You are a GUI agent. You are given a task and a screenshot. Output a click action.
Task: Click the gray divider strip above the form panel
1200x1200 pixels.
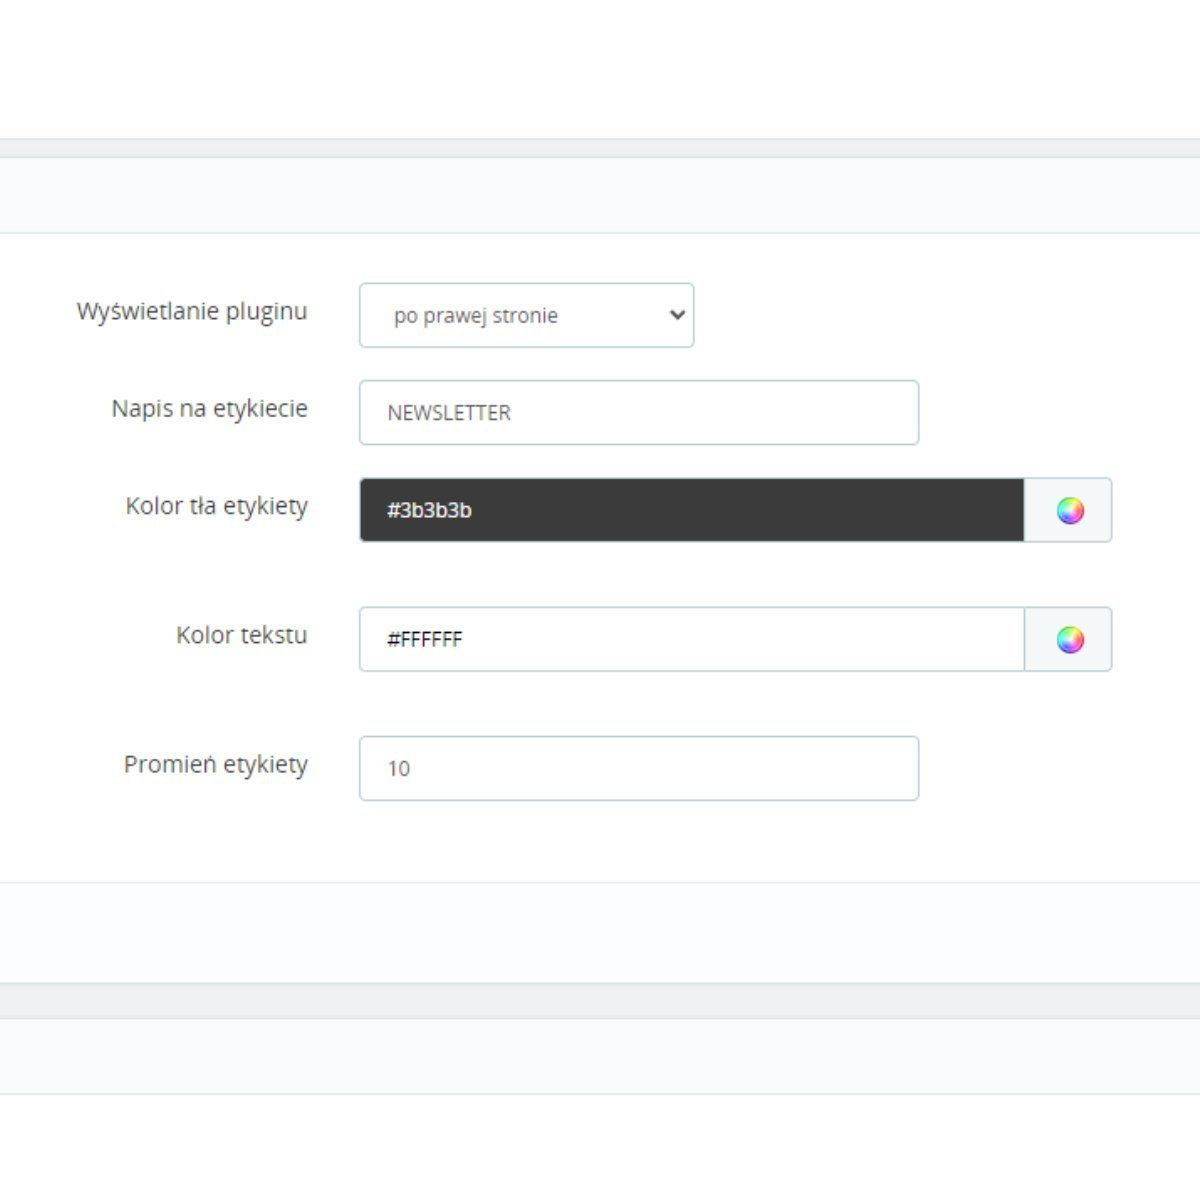[600, 148]
